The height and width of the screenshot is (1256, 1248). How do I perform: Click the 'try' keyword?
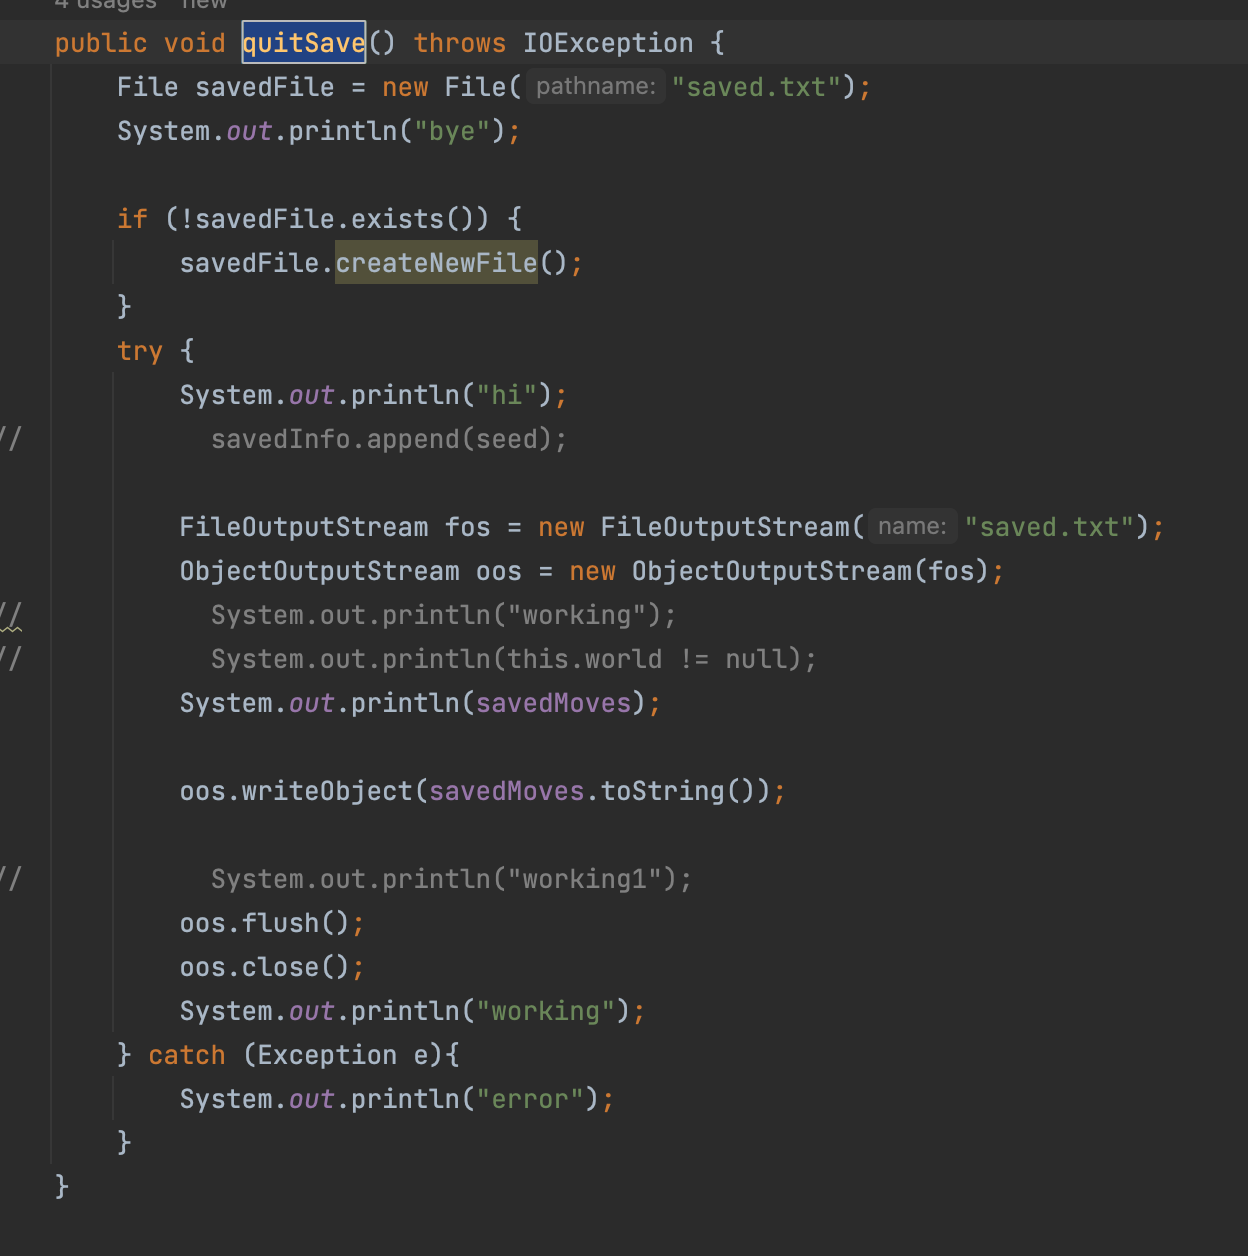[139, 351]
